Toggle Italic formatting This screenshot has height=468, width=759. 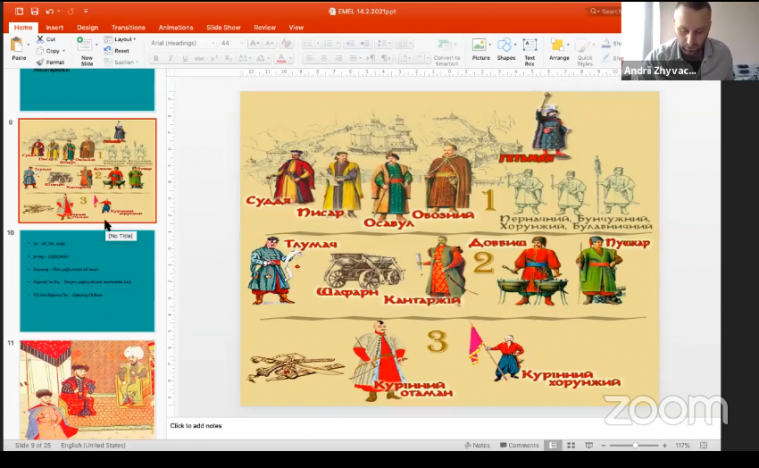coord(170,59)
